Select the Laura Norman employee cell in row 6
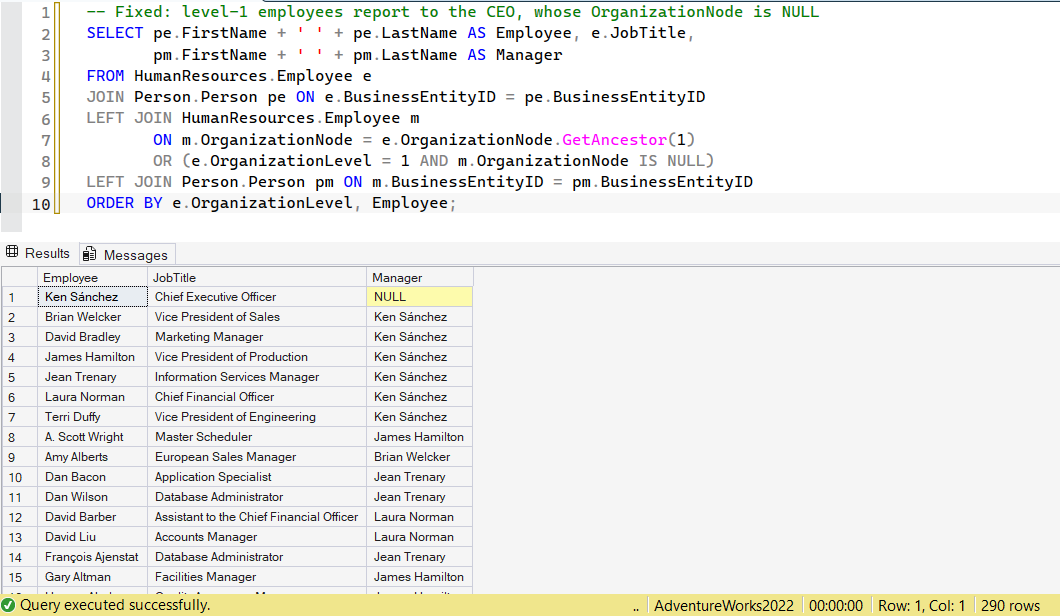Image resolution: width=1060 pixels, height=616 pixels. pos(93,397)
